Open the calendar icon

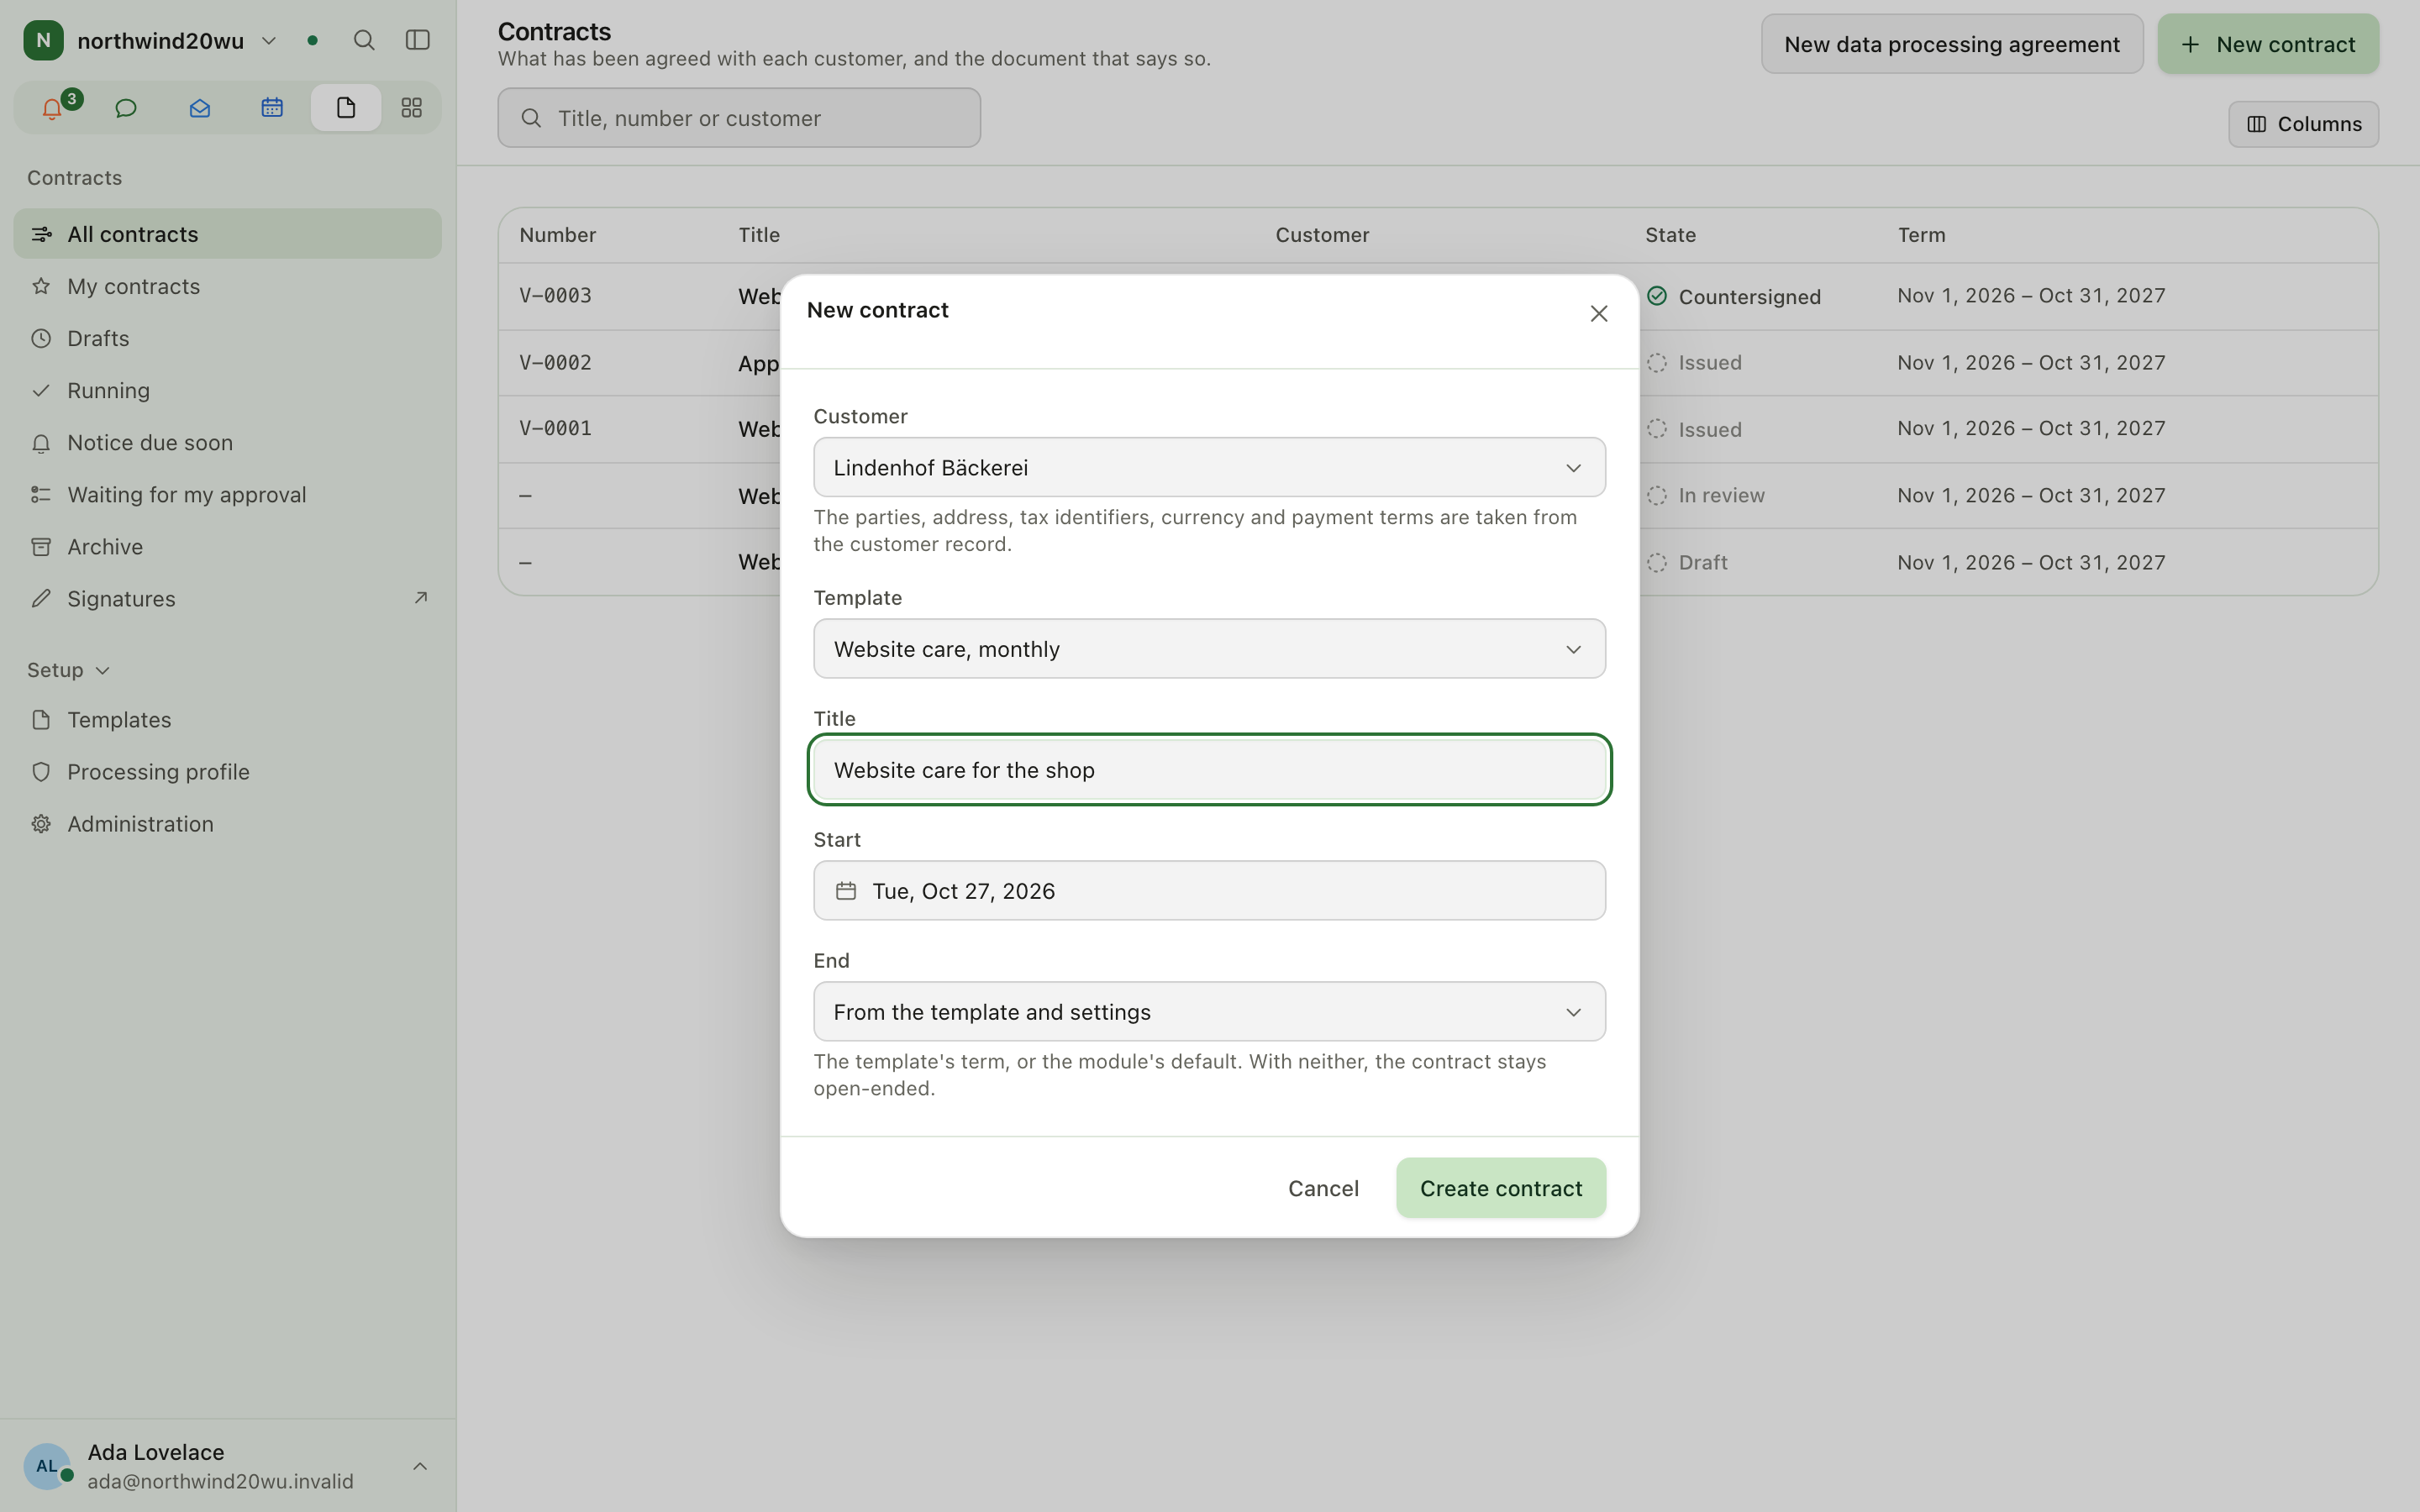point(272,108)
